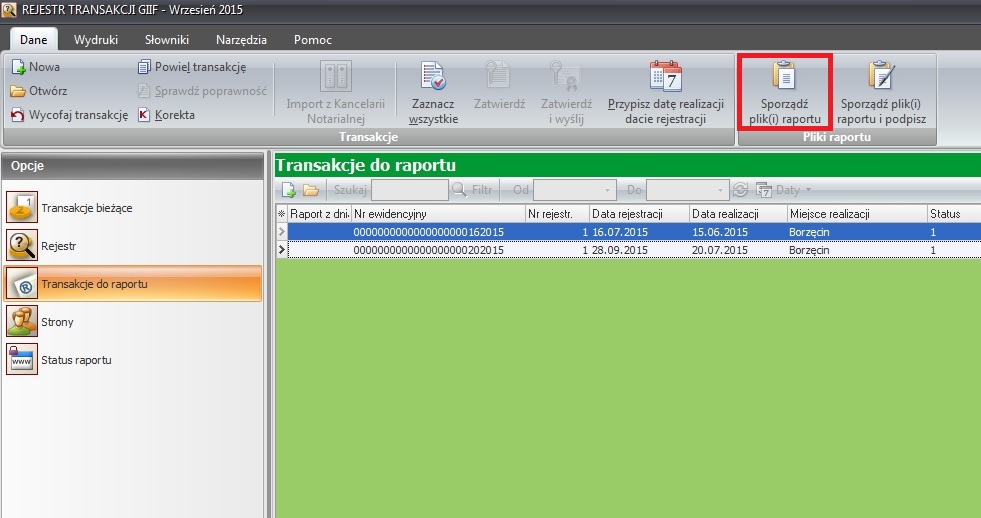This screenshot has height=518, width=981.
Task: Expand row with number ending 202015
Action: tap(282, 250)
